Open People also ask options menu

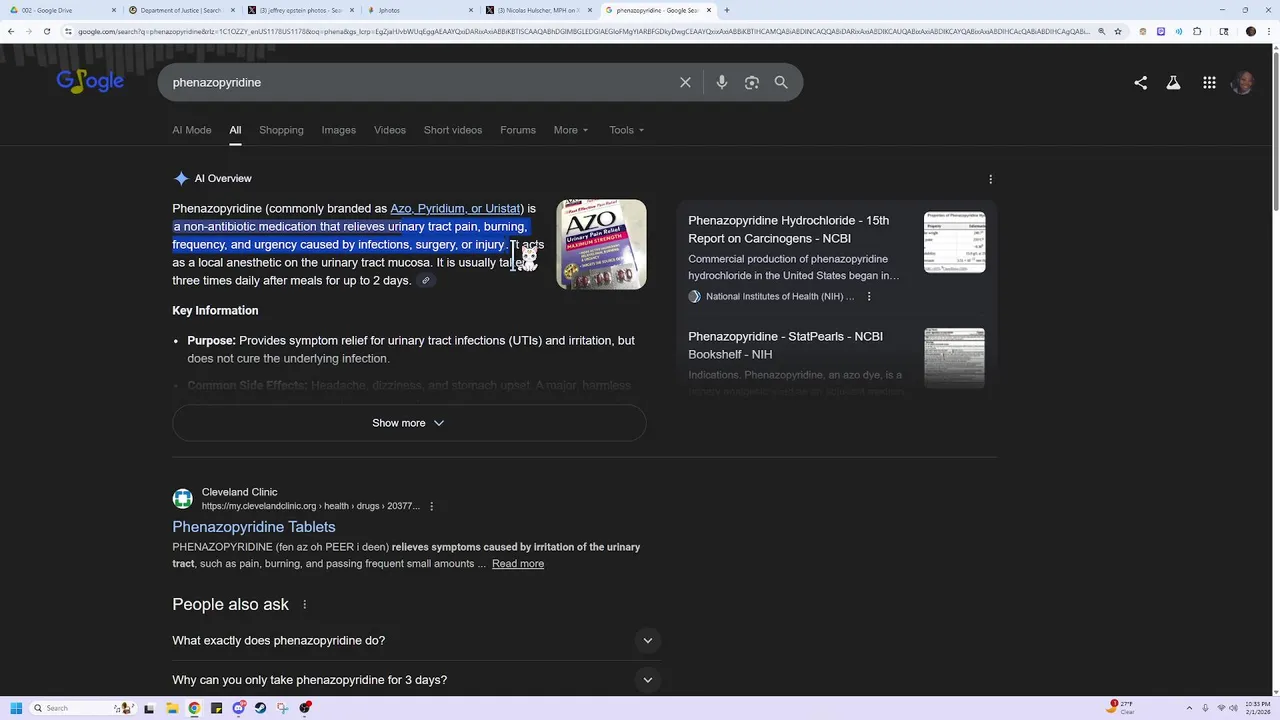click(x=305, y=604)
